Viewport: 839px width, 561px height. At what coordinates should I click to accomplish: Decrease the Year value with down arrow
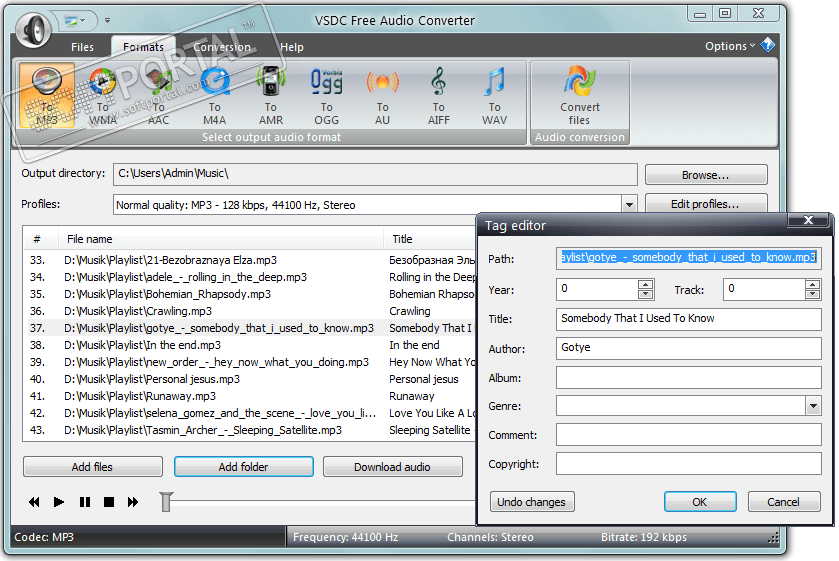[646, 294]
